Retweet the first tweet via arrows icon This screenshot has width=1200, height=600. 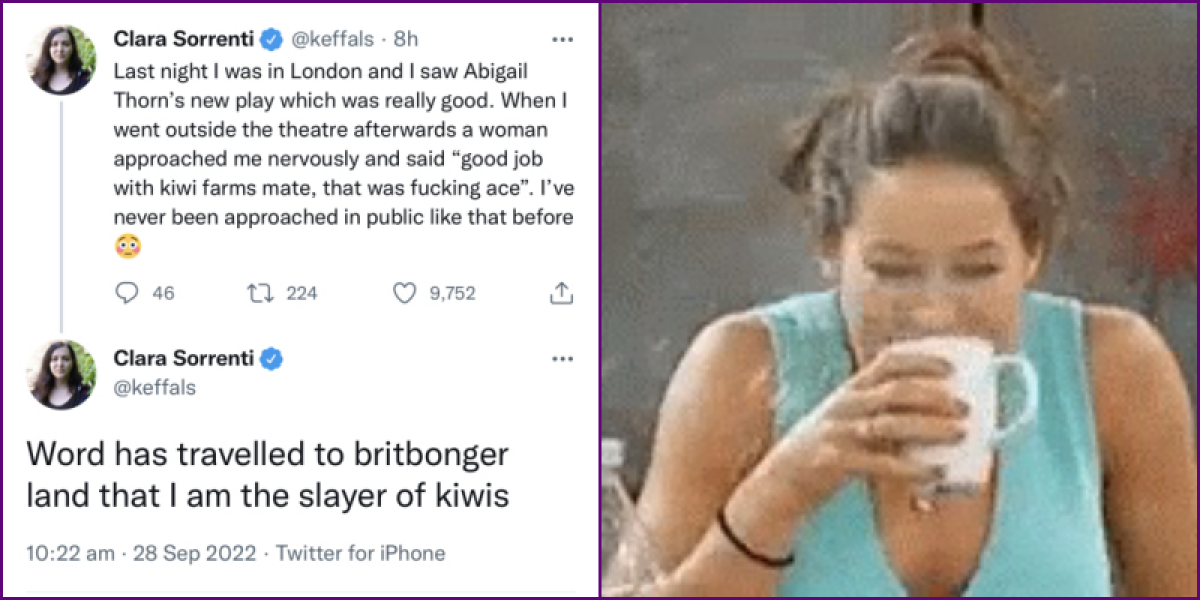pos(258,293)
